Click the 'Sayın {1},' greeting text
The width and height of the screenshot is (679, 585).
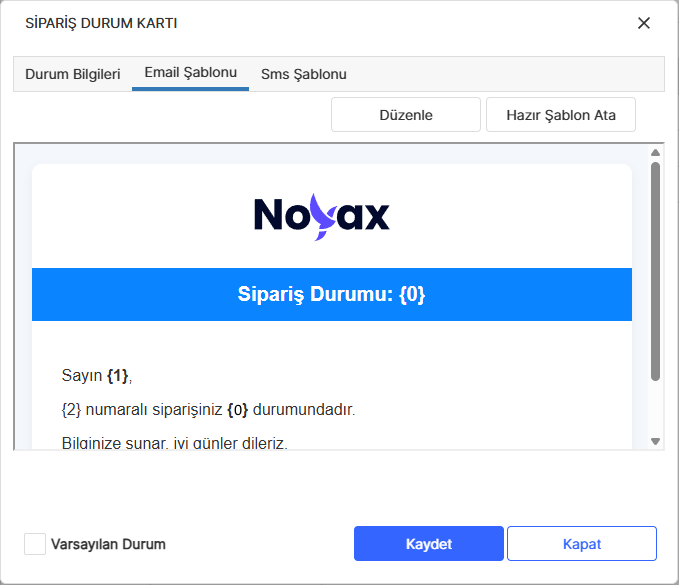(x=97, y=375)
